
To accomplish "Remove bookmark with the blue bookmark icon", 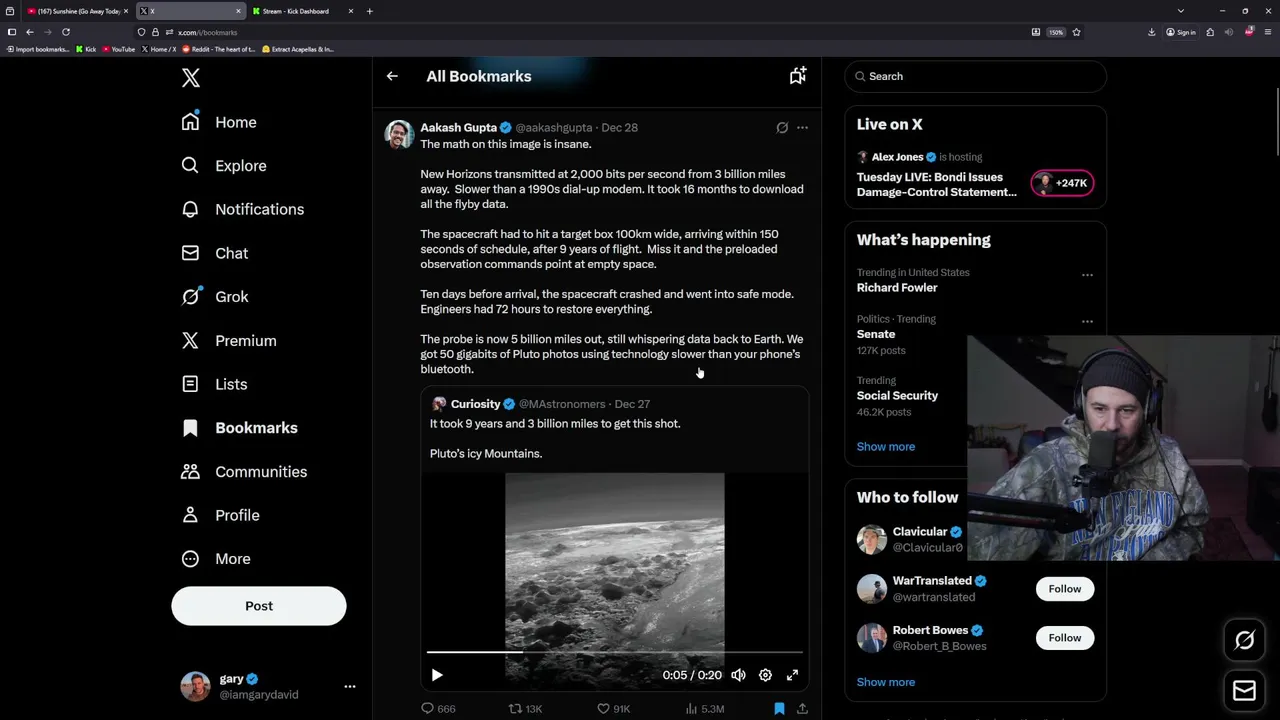I will (x=779, y=708).
